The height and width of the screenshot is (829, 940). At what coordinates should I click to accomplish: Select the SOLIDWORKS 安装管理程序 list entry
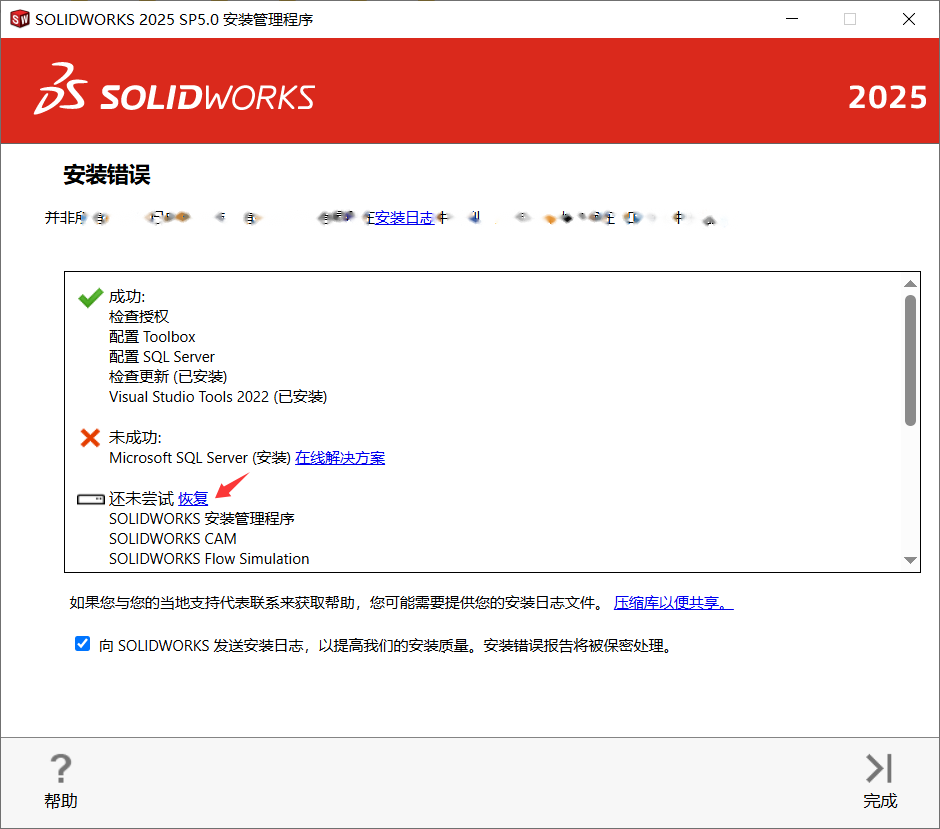201,518
